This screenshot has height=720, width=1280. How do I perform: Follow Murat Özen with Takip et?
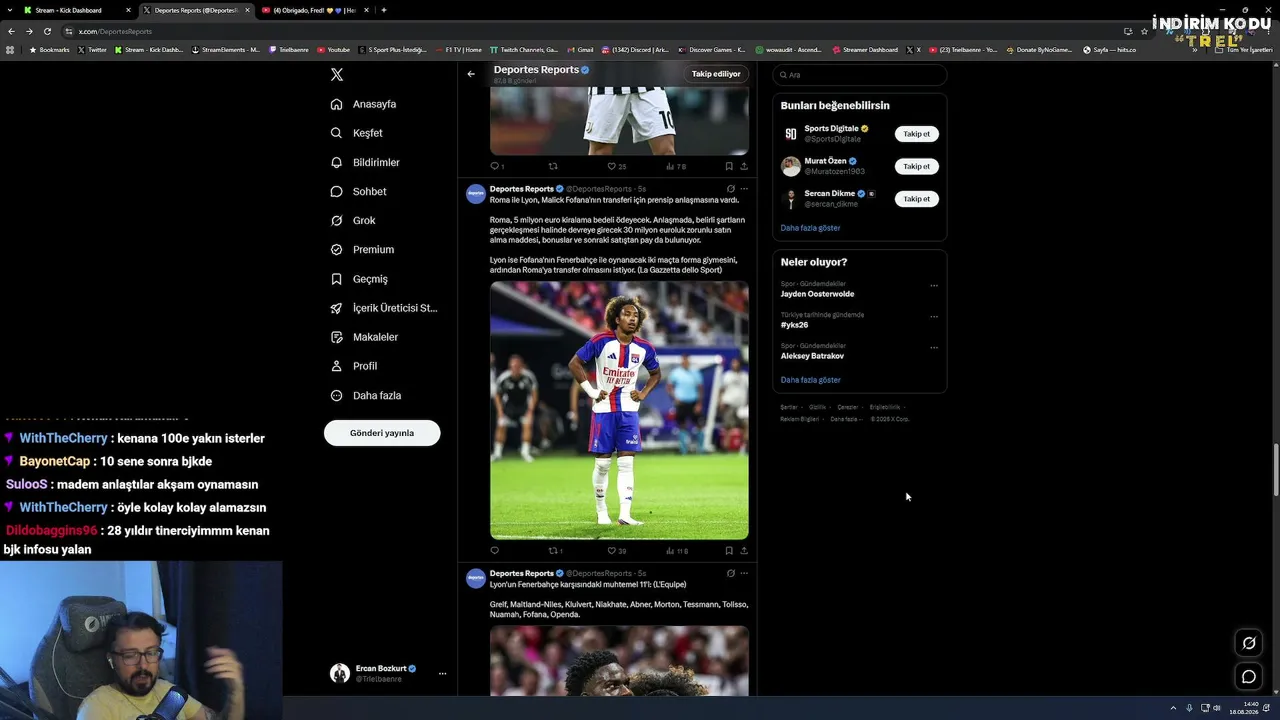click(x=916, y=166)
